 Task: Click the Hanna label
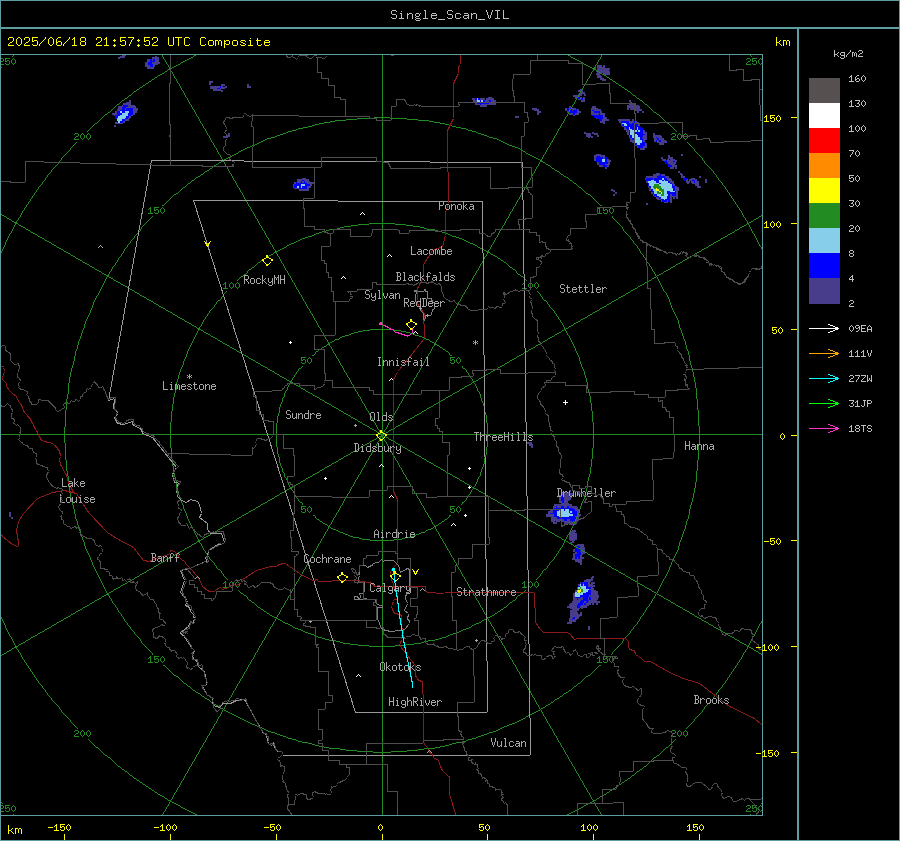point(699,446)
